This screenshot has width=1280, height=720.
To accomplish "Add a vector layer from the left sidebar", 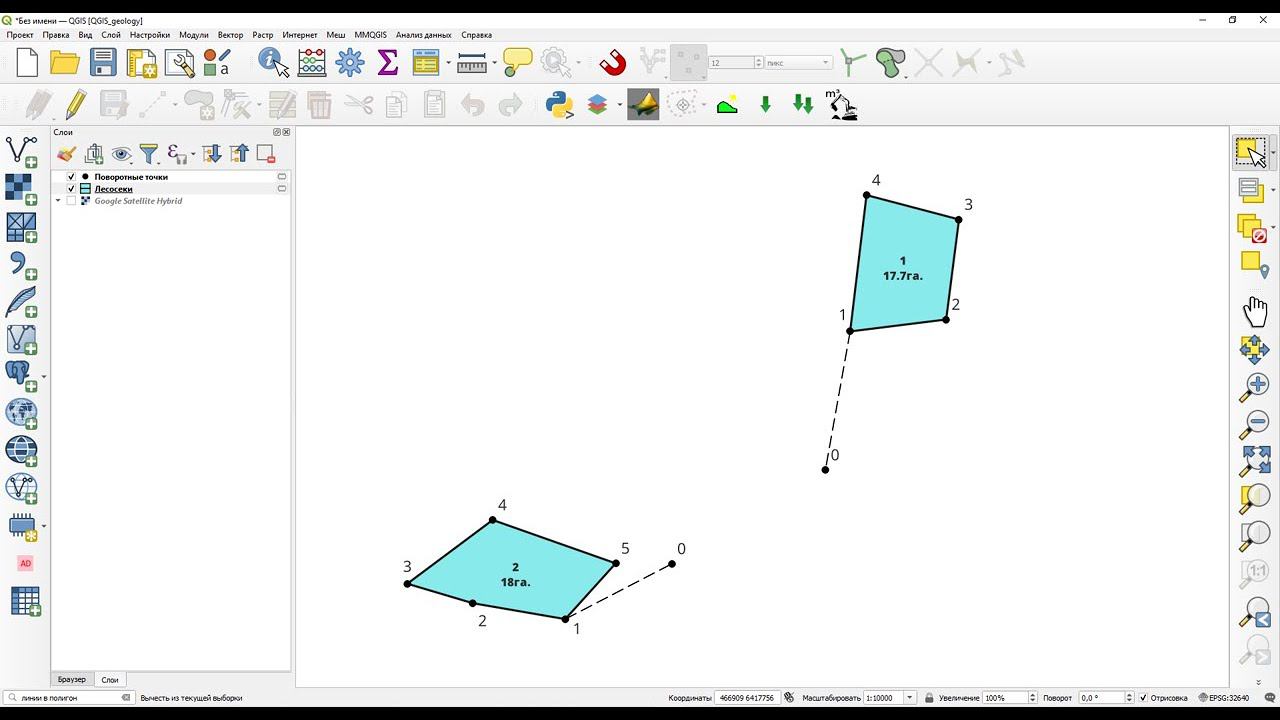I will pyautogui.click(x=21, y=152).
